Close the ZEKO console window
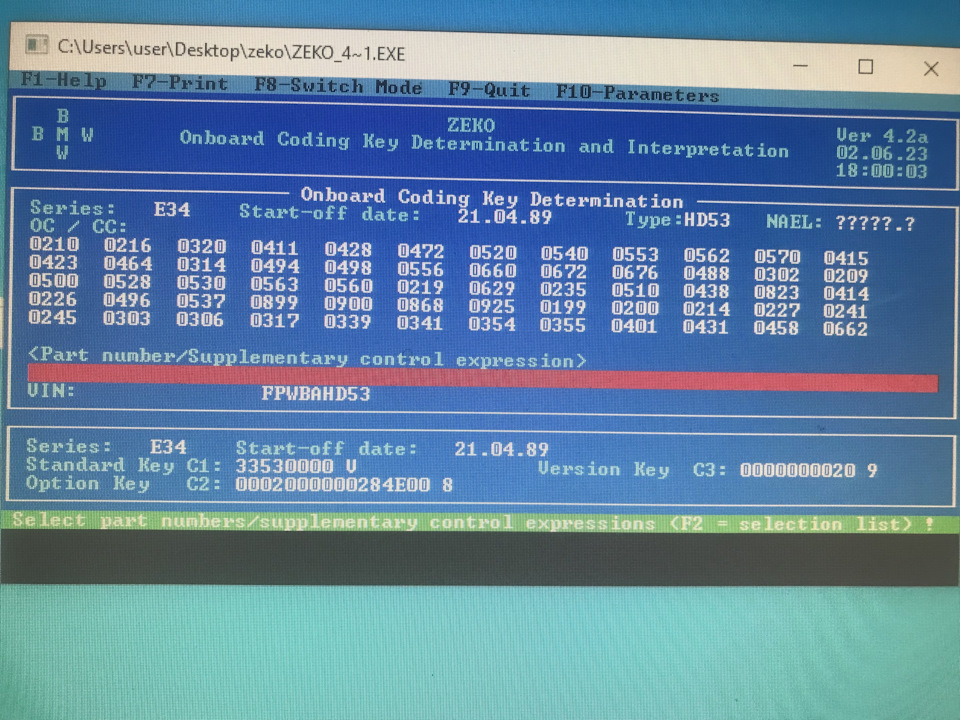This screenshot has height=720, width=960. pyautogui.click(x=931, y=69)
